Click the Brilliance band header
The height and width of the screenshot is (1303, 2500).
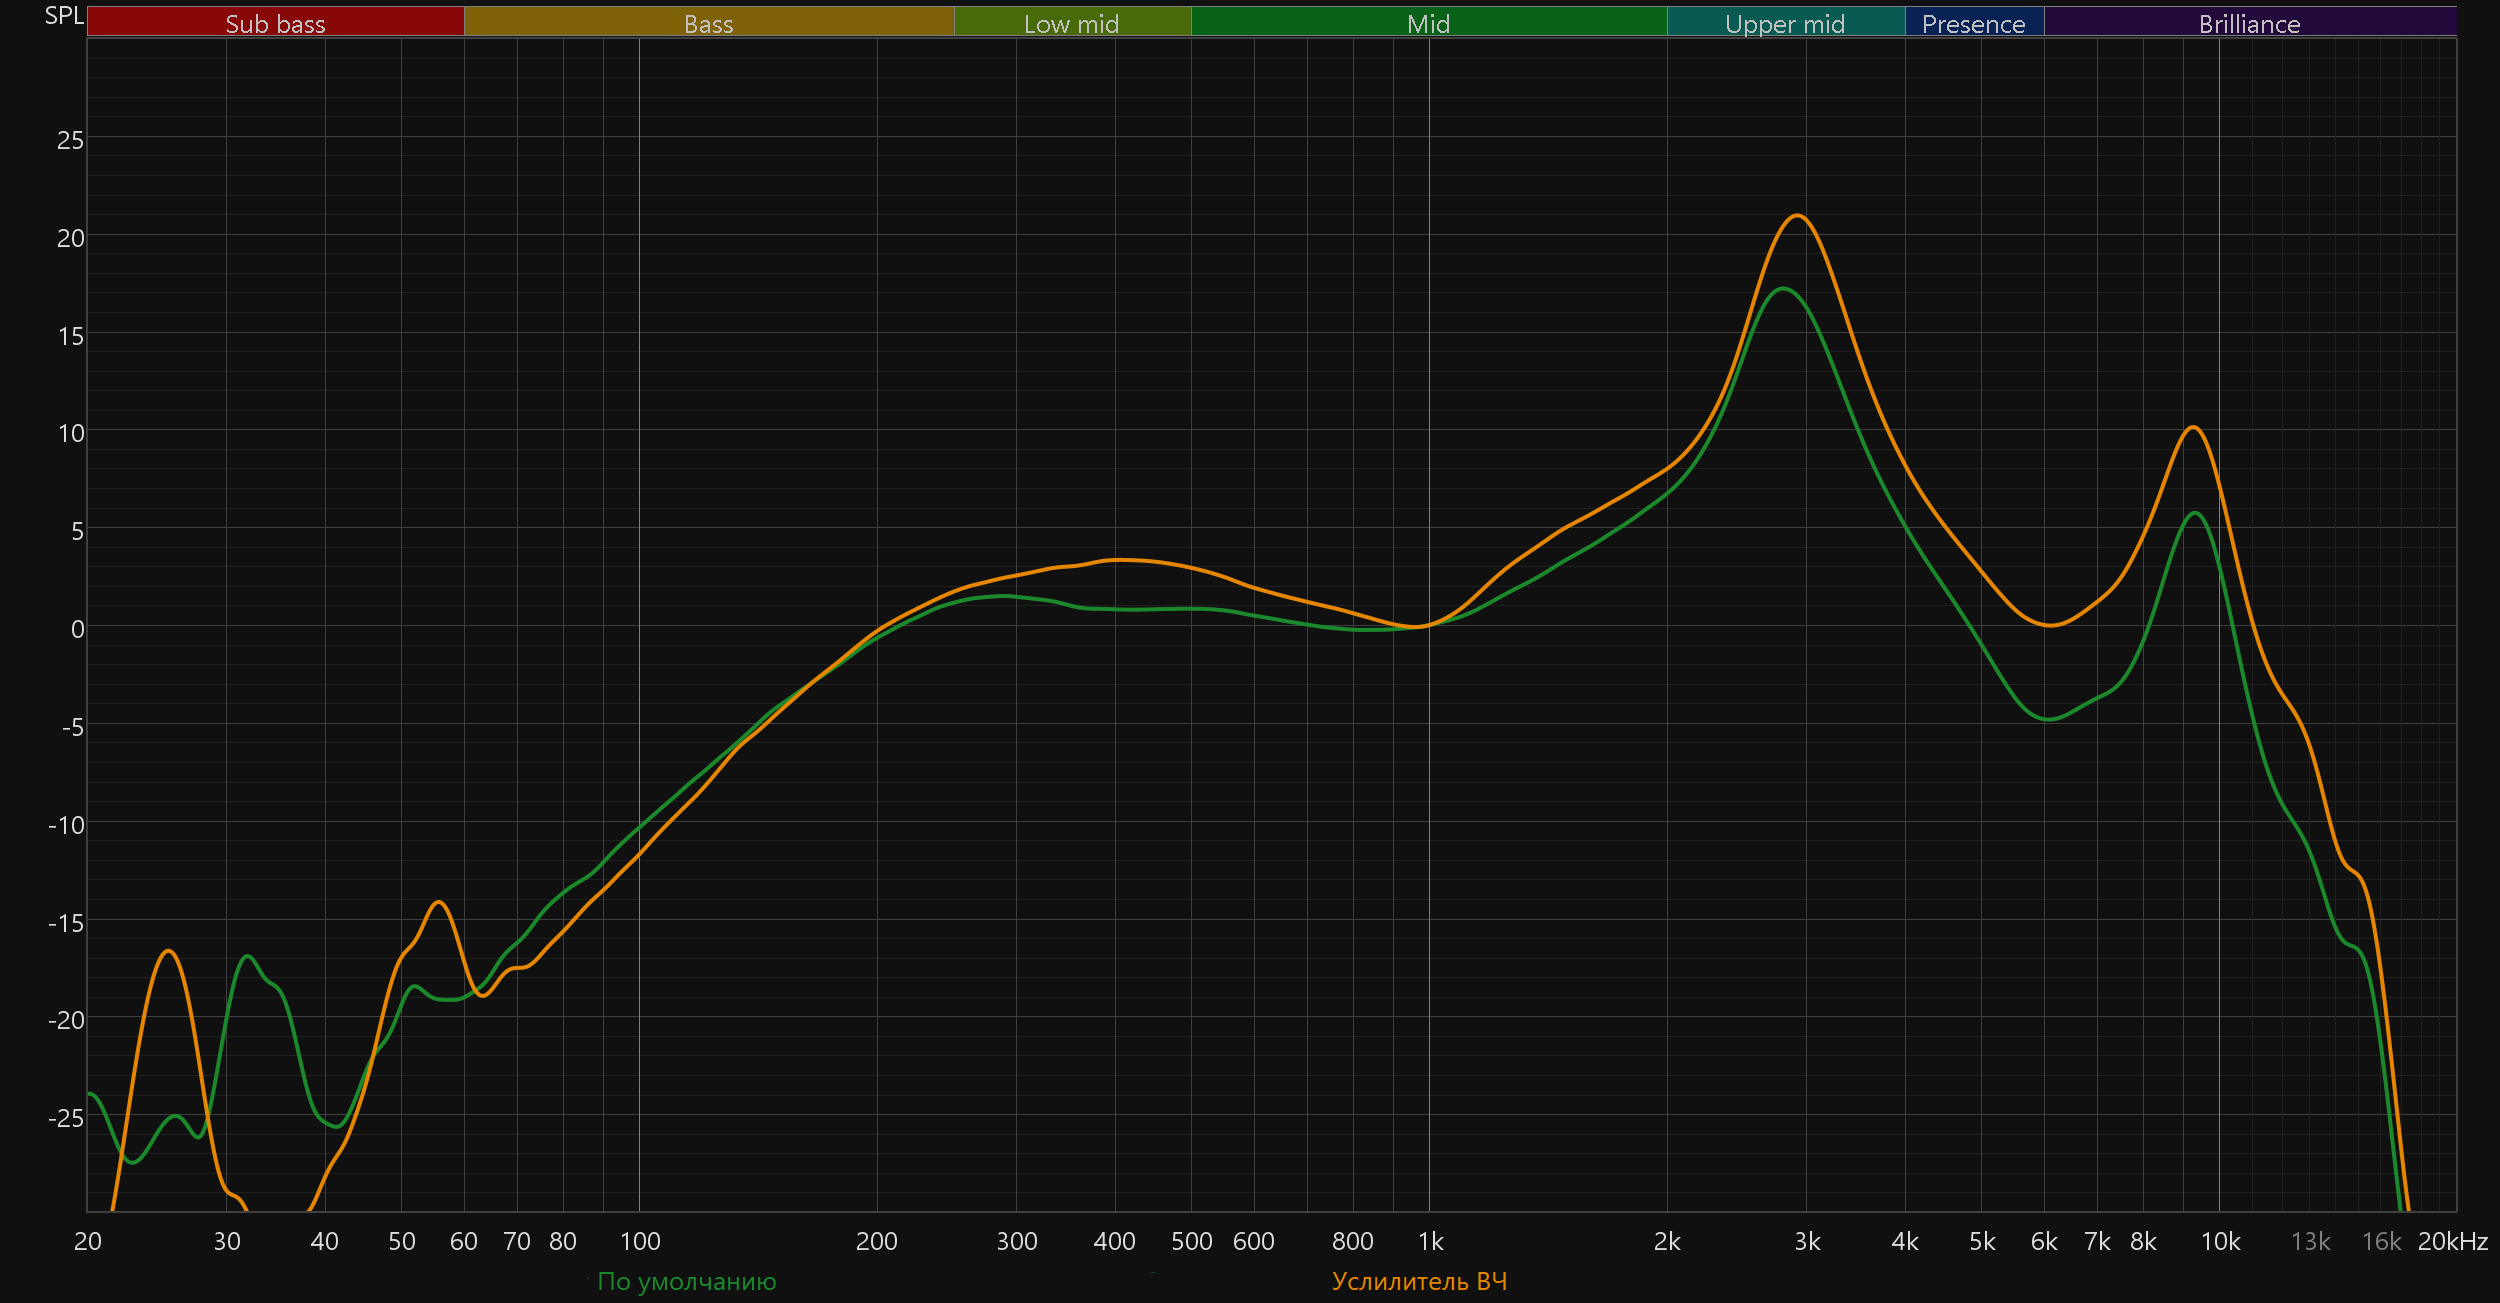(x=2249, y=23)
